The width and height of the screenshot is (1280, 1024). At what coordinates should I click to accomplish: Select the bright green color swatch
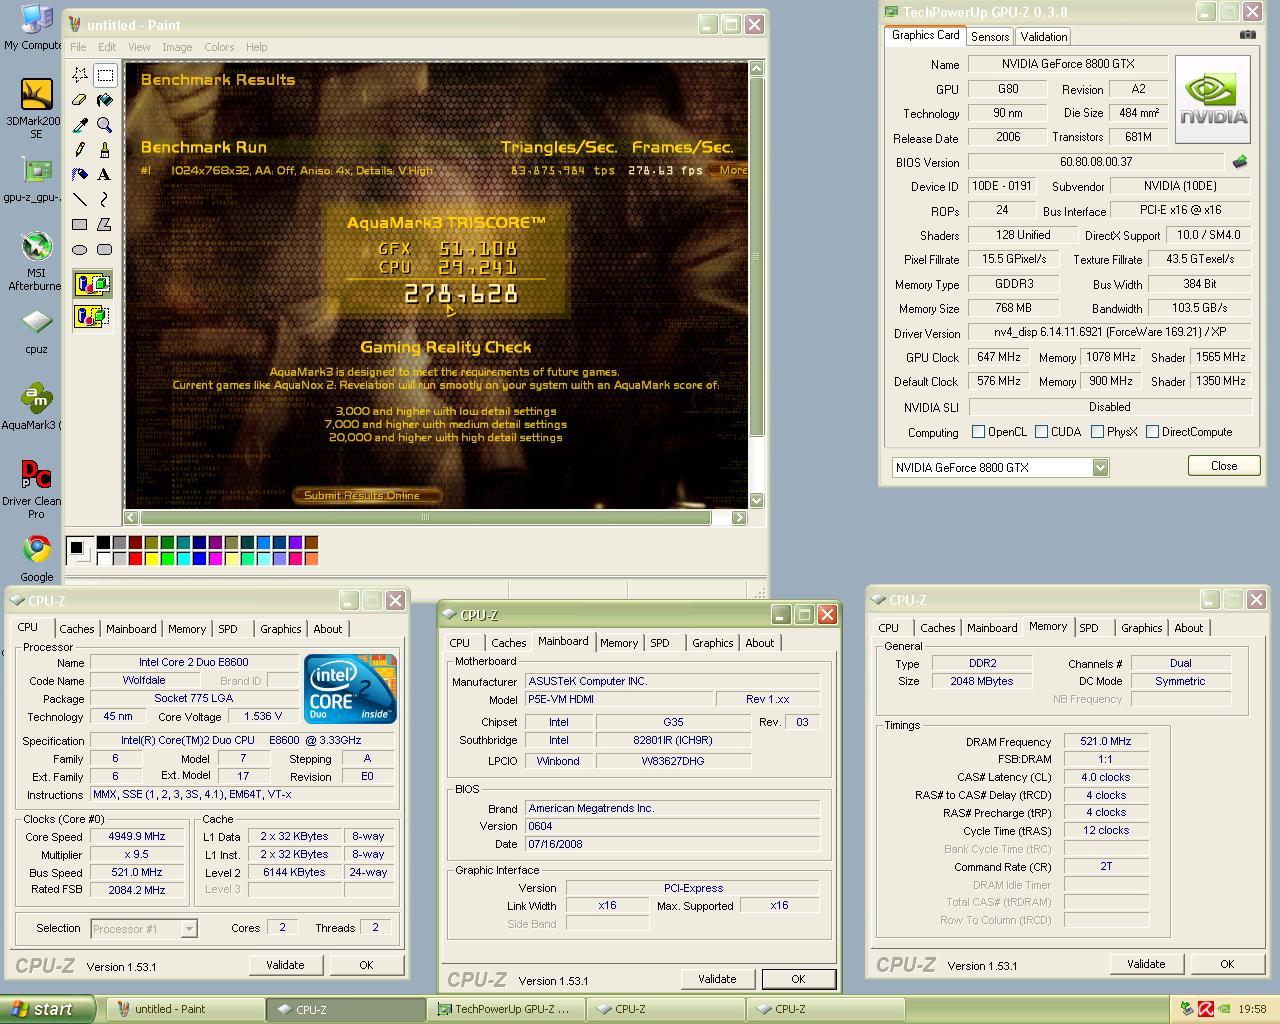pyautogui.click(x=167, y=559)
